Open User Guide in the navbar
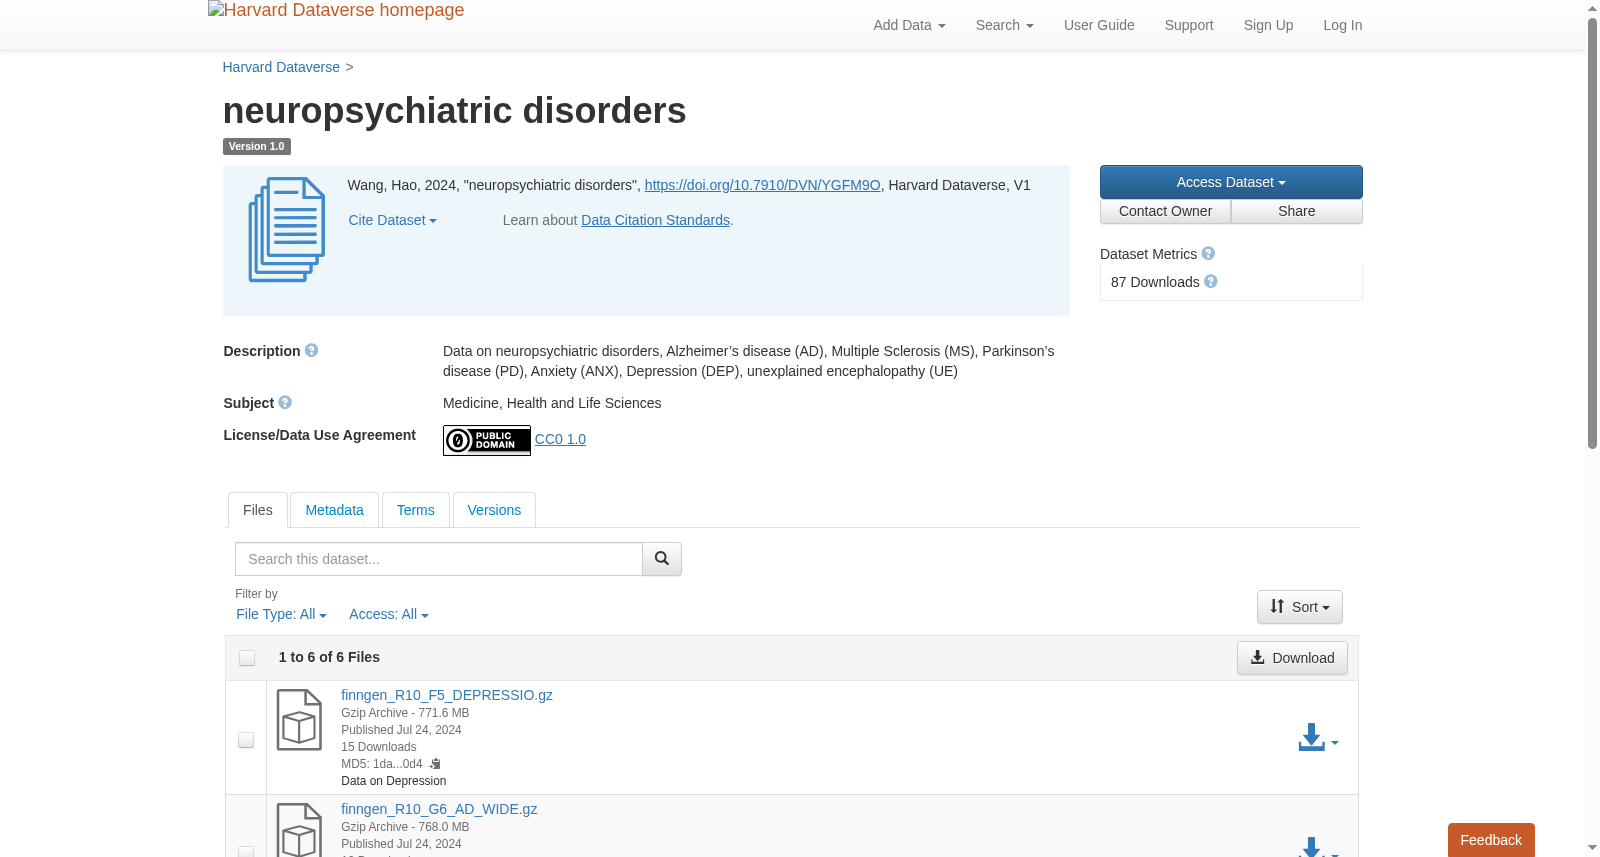The image size is (1600, 857). pyautogui.click(x=1099, y=25)
